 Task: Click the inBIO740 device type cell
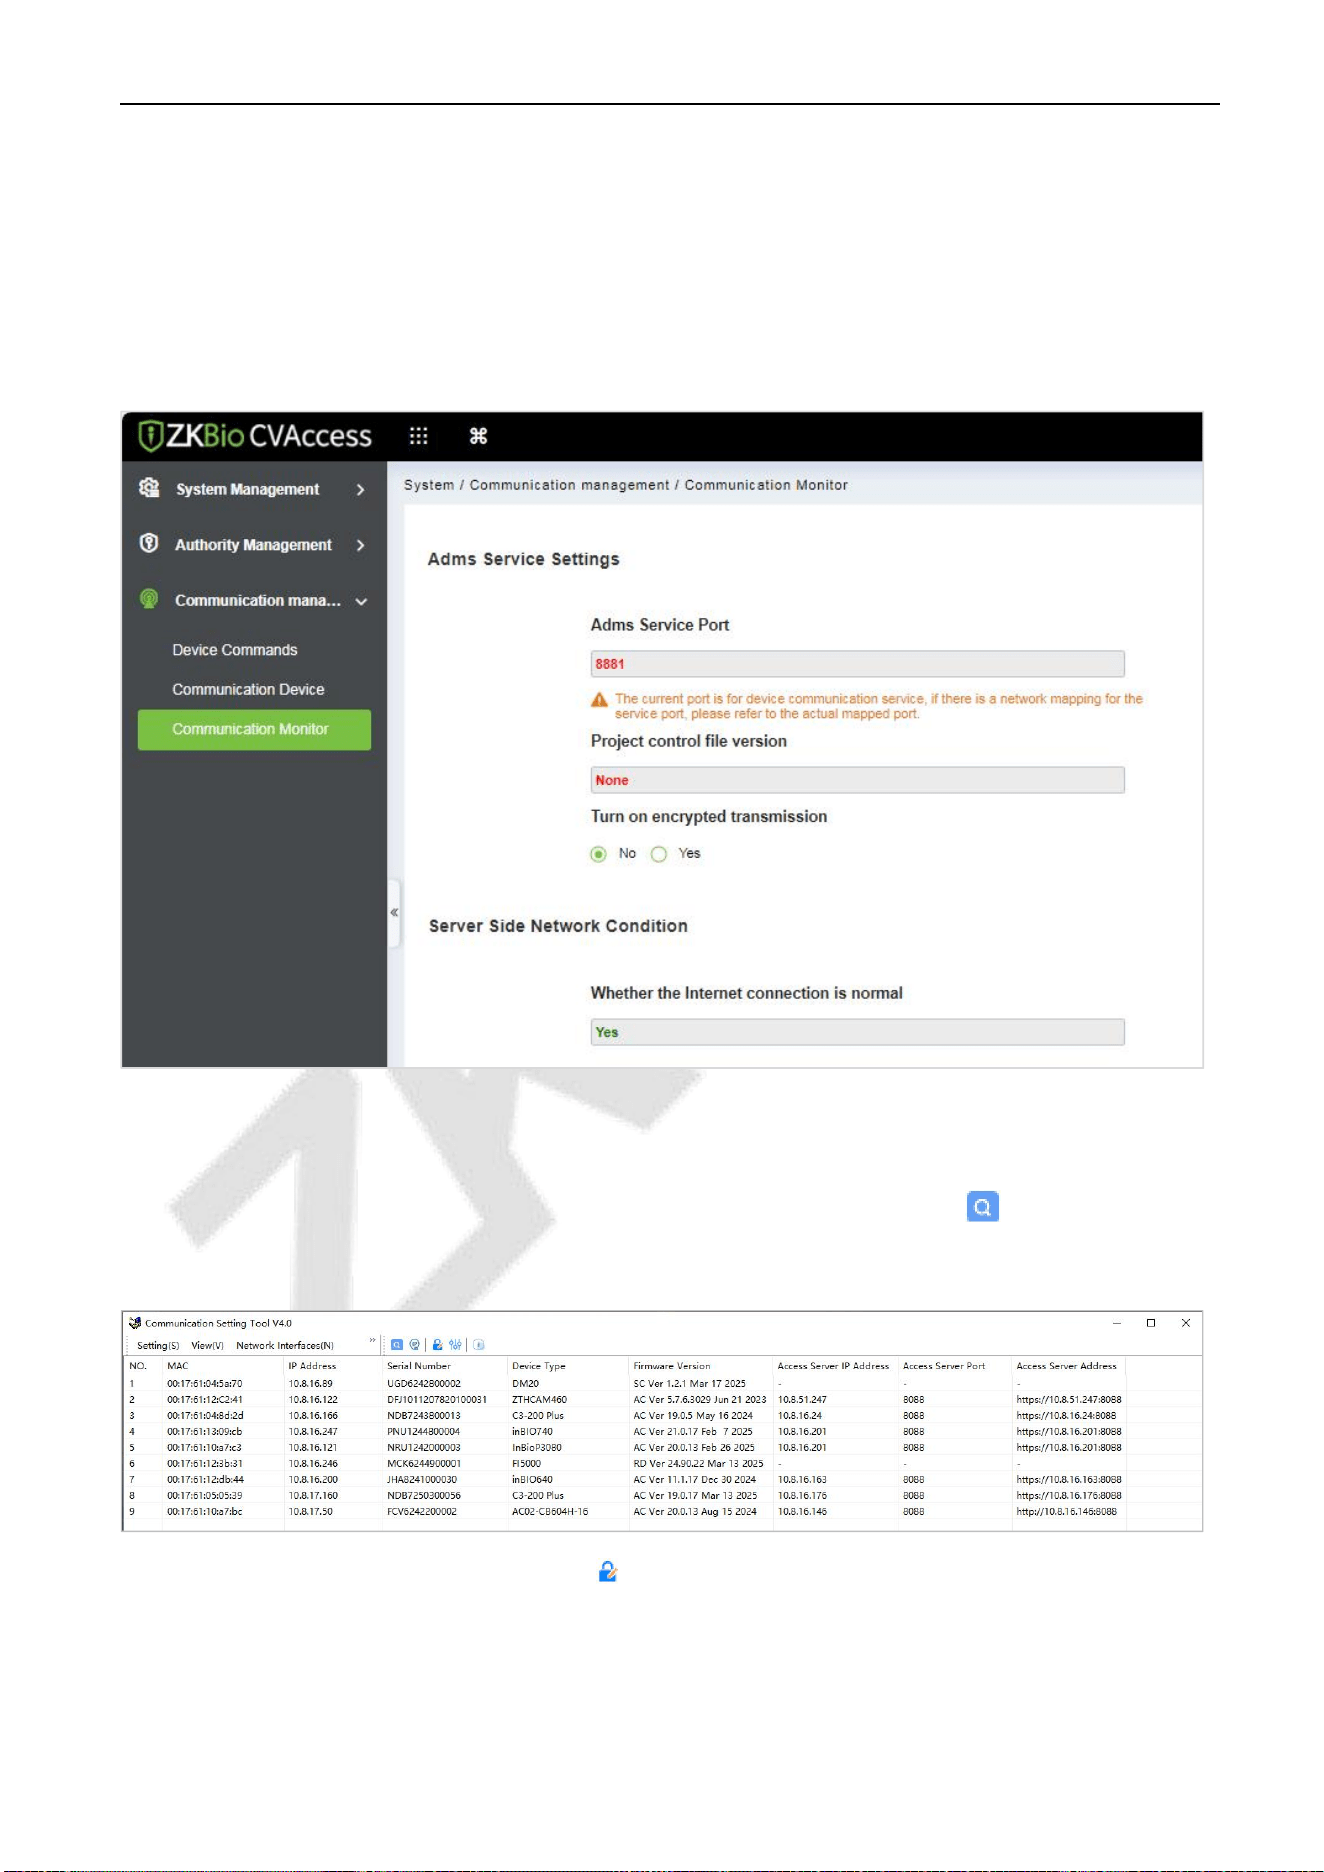[x=532, y=1432]
